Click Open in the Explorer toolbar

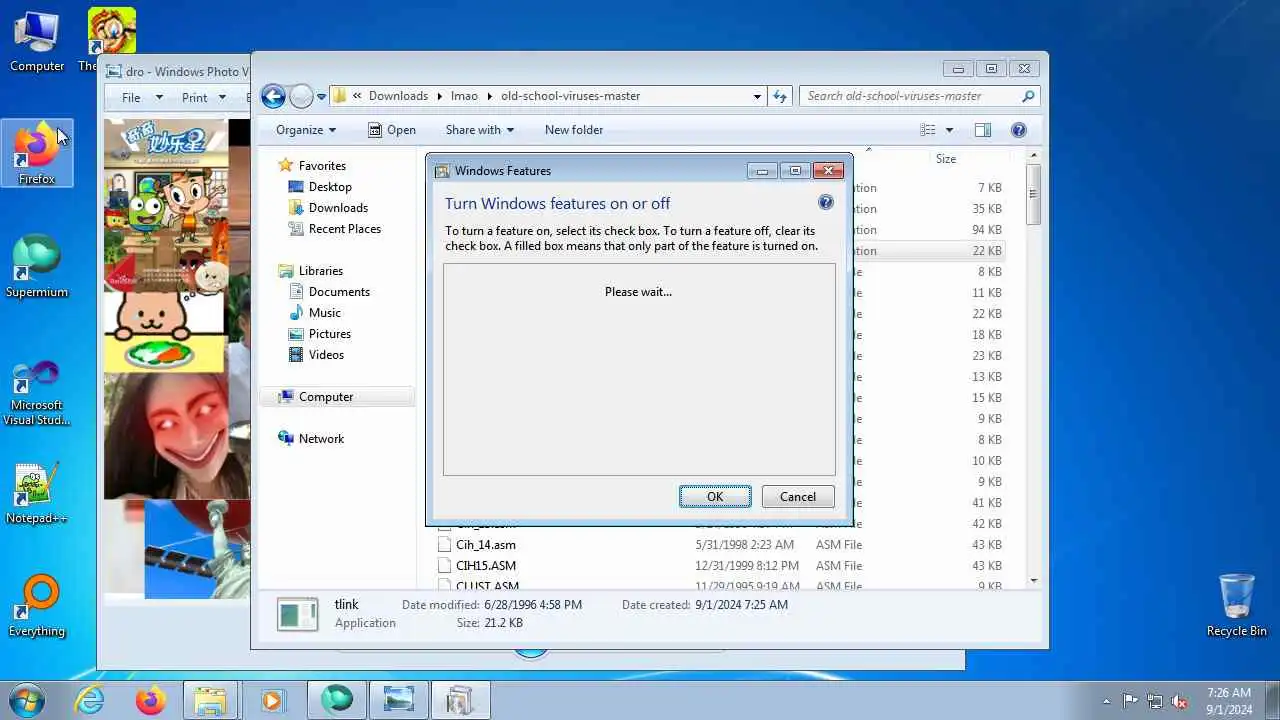[391, 130]
